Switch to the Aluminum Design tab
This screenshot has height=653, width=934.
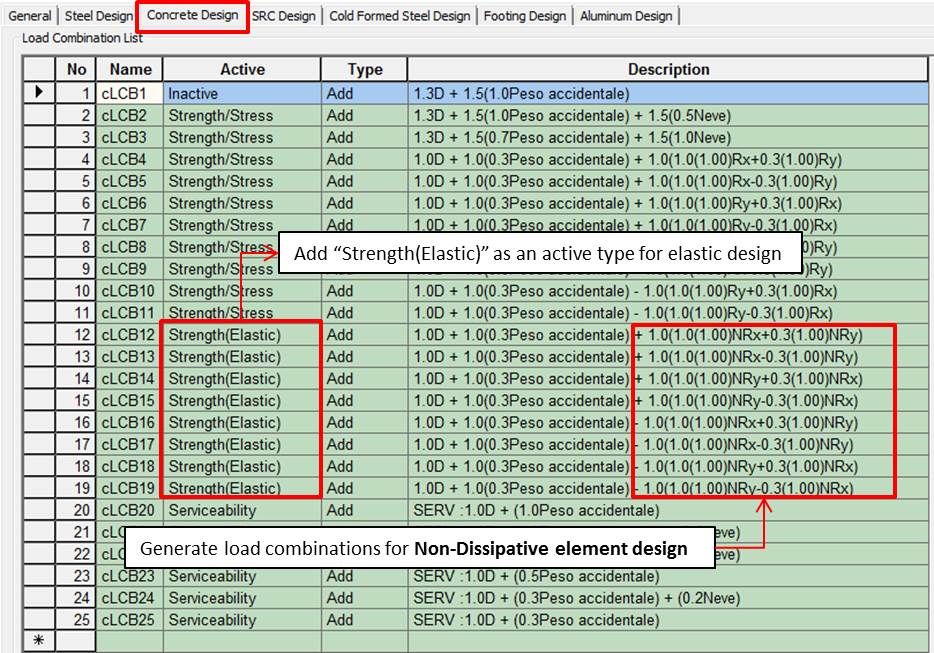coord(626,15)
